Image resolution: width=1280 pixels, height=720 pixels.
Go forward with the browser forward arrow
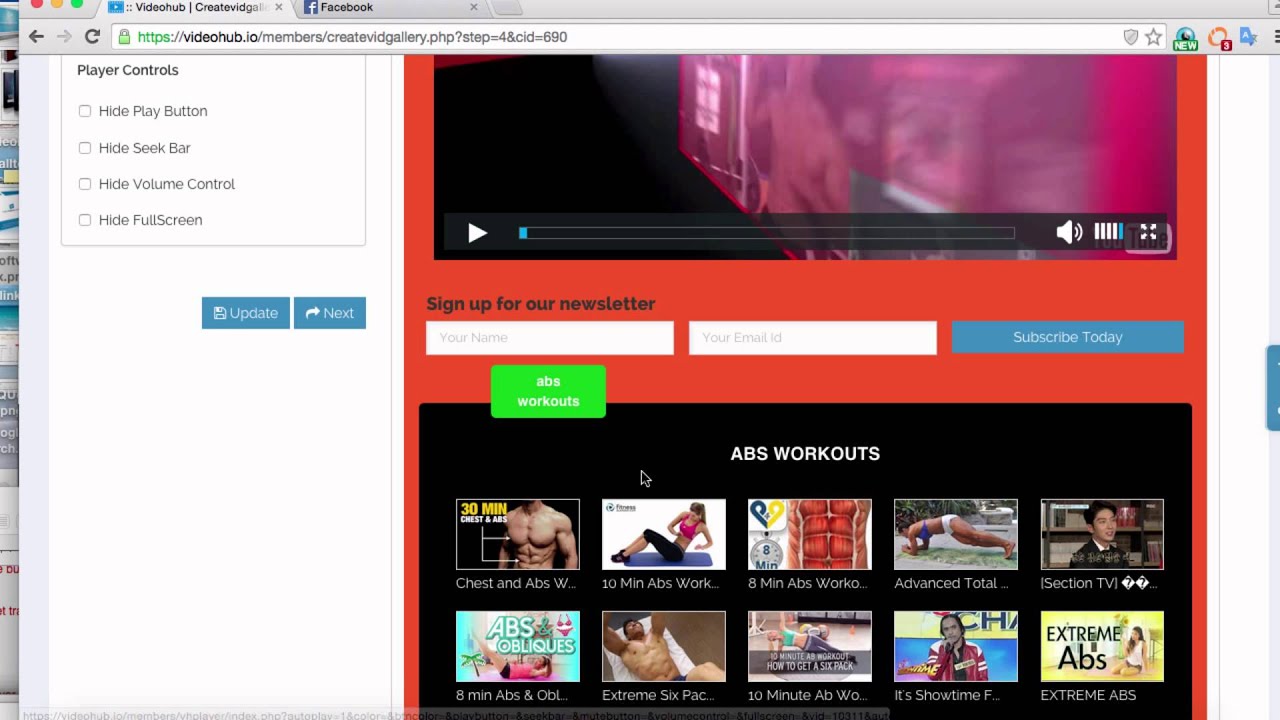tap(64, 37)
